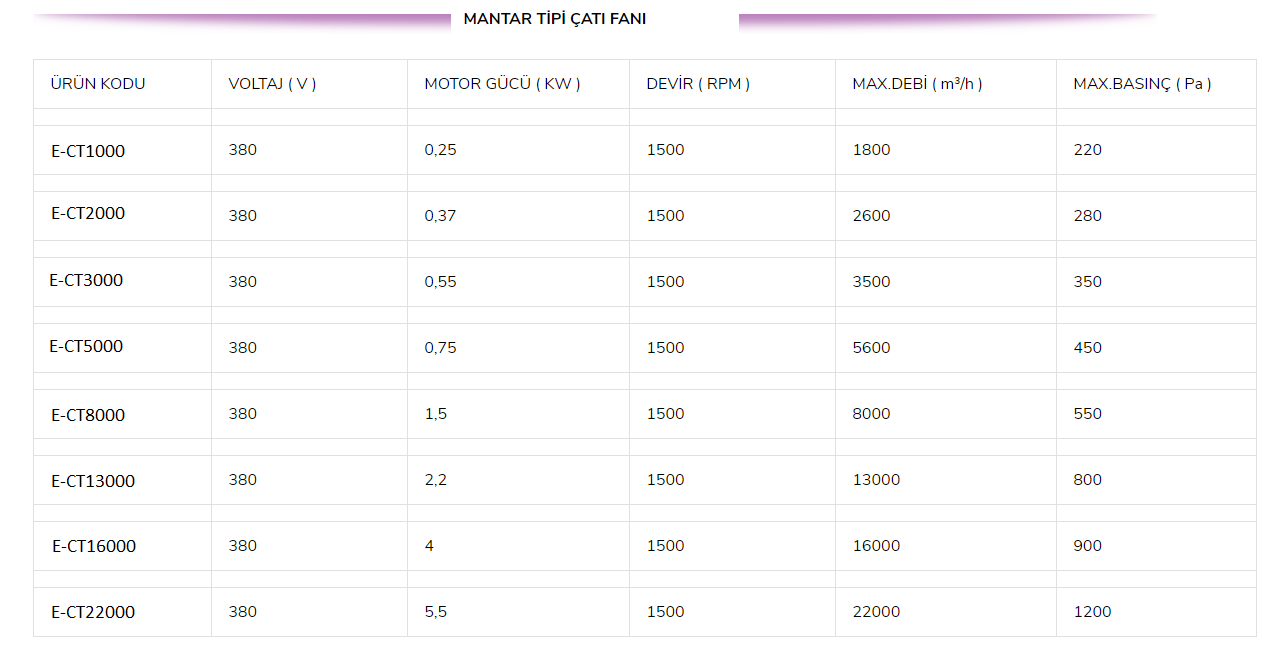Select product code E-CT3000
1287x661 pixels.
pos(86,281)
